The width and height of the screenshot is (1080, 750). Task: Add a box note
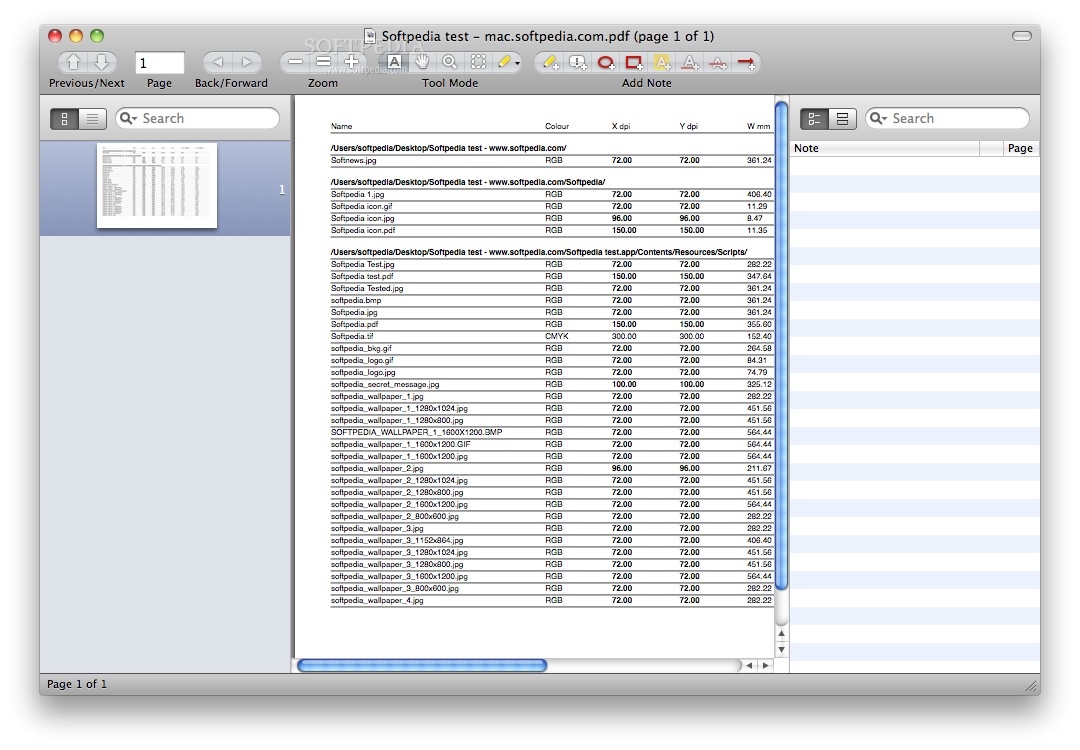pyautogui.click(x=634, y=63)
